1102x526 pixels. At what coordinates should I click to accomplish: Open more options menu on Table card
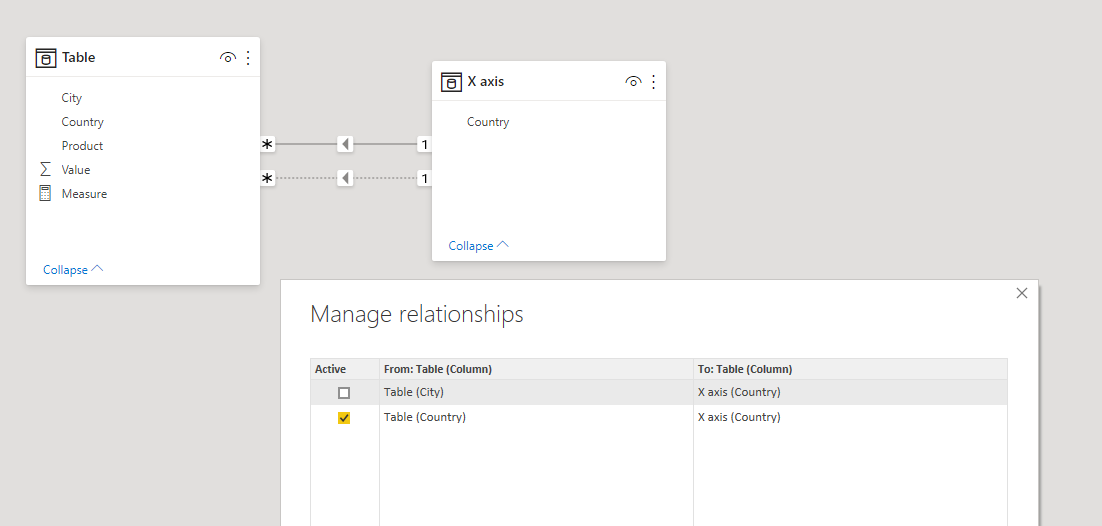click(x=248, y=58)
